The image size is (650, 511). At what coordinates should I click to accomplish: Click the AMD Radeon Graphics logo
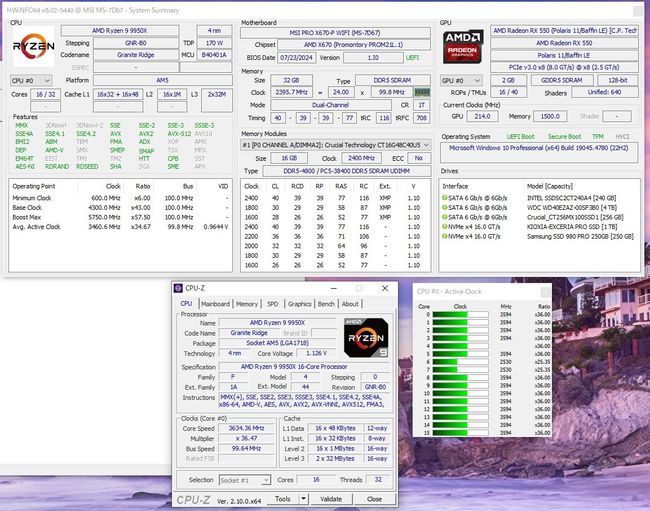[463, 46]
